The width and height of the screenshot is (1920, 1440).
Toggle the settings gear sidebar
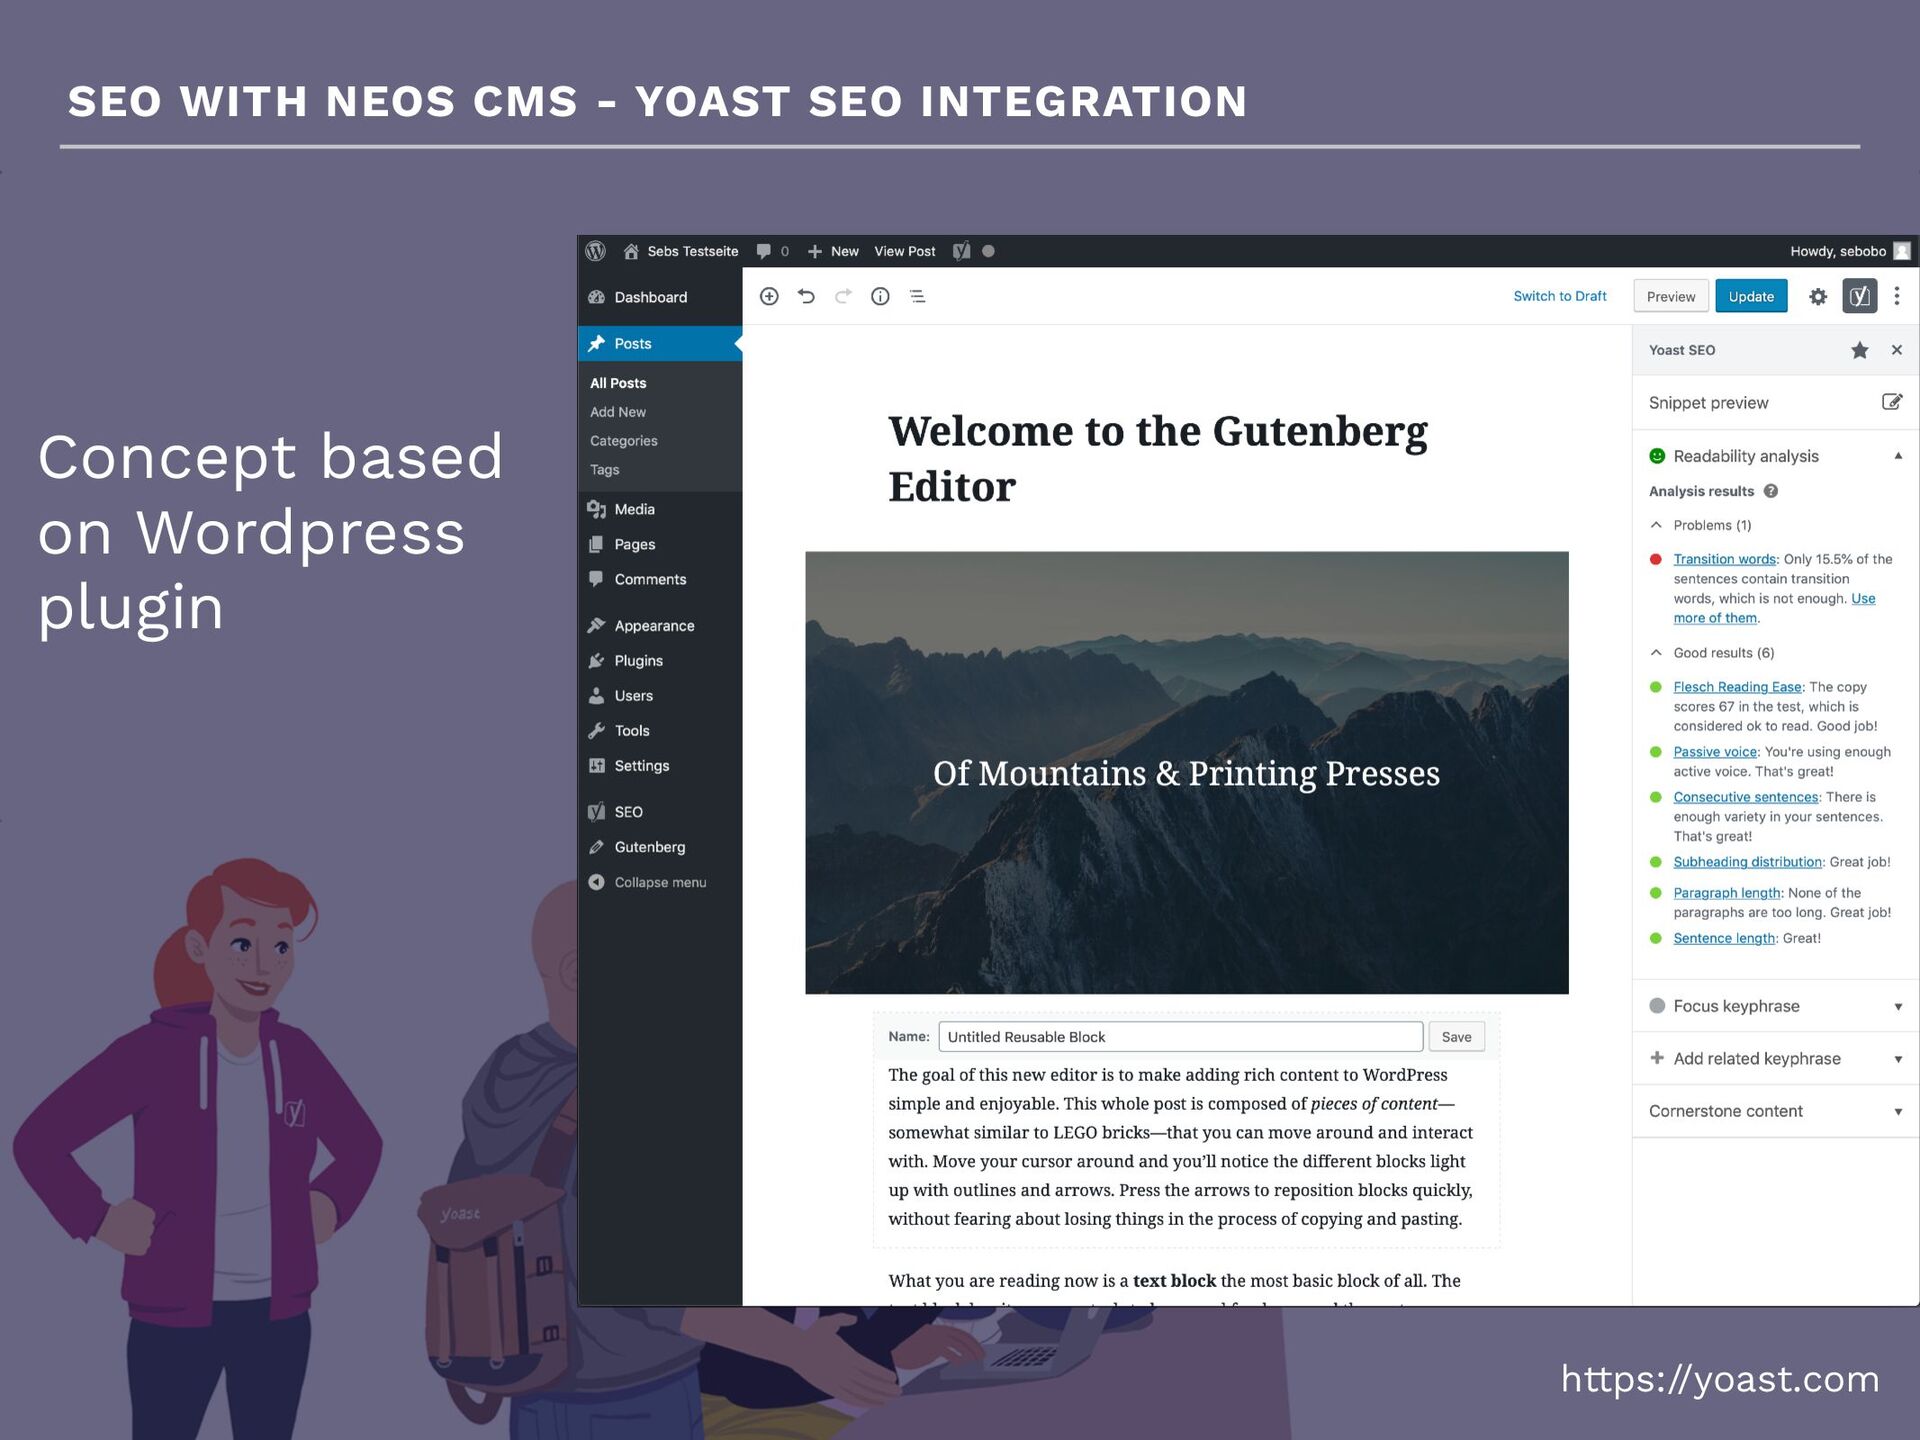(x=1818, y=296)
